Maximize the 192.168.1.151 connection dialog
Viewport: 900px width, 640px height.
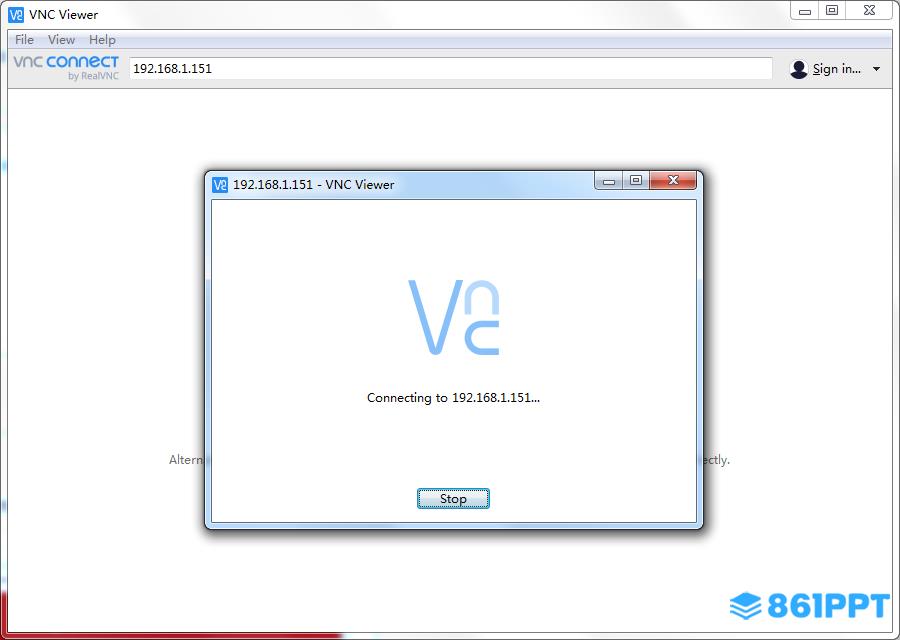636,180
